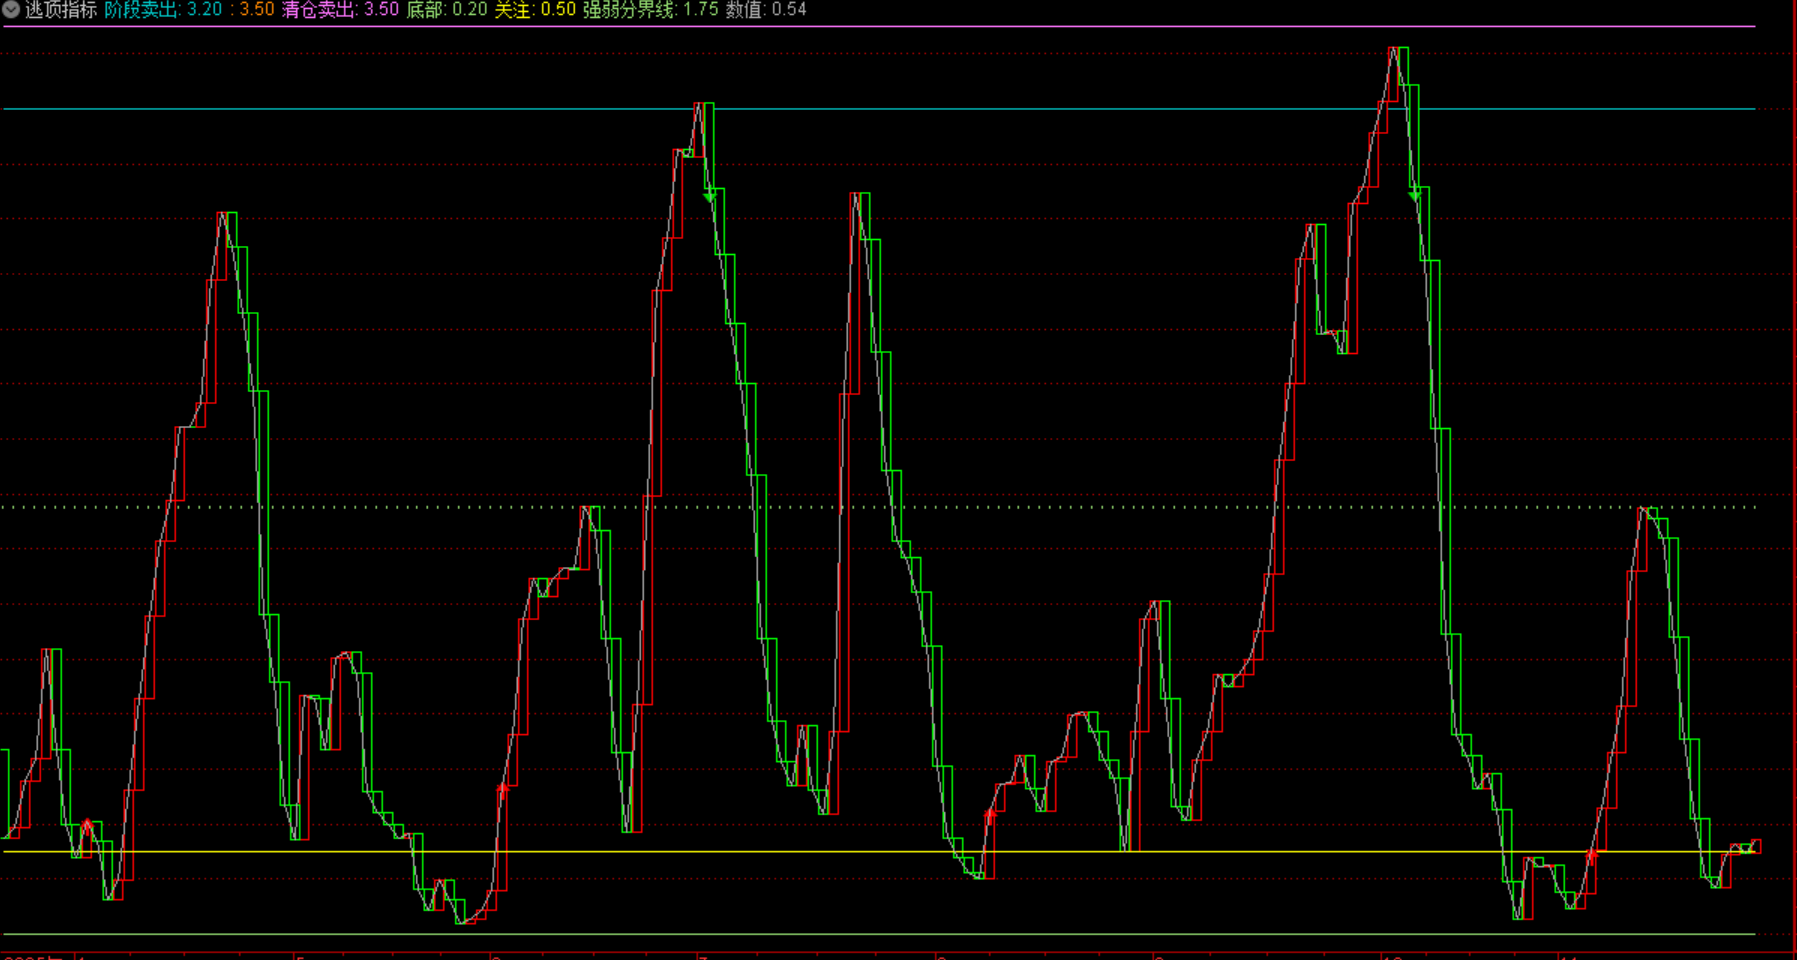1797x960 pixels.
Task: Click the 强弱分界线: 1.75 label
Action: [x=650, y=10]
